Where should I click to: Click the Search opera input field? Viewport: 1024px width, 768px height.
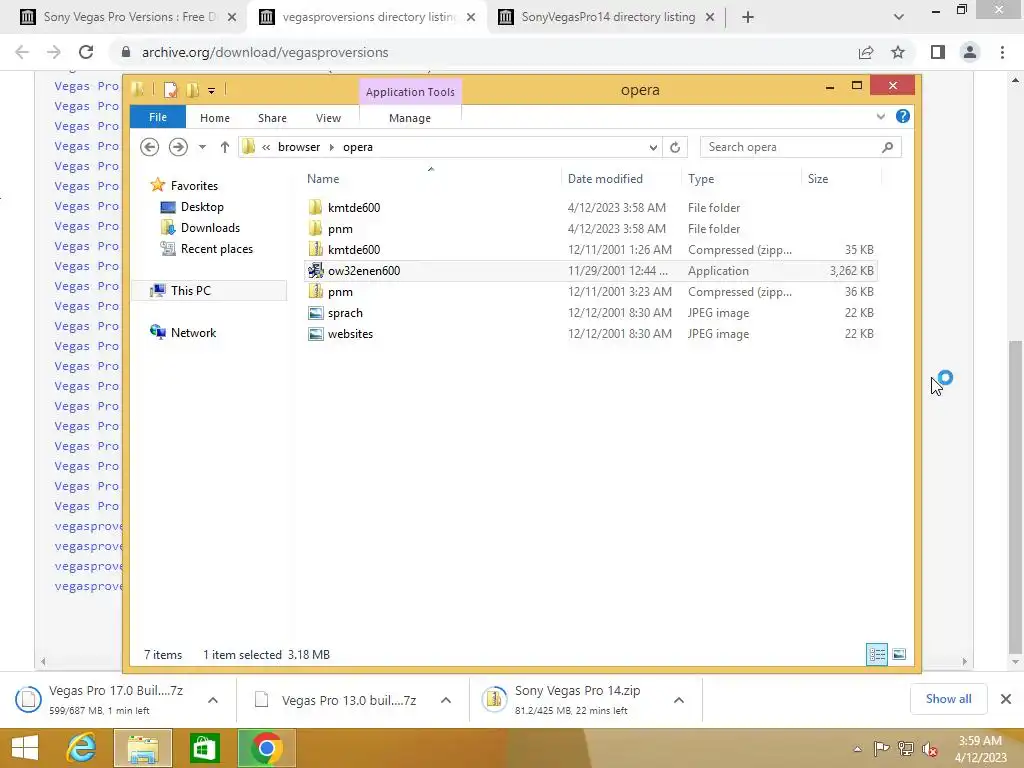801,147
